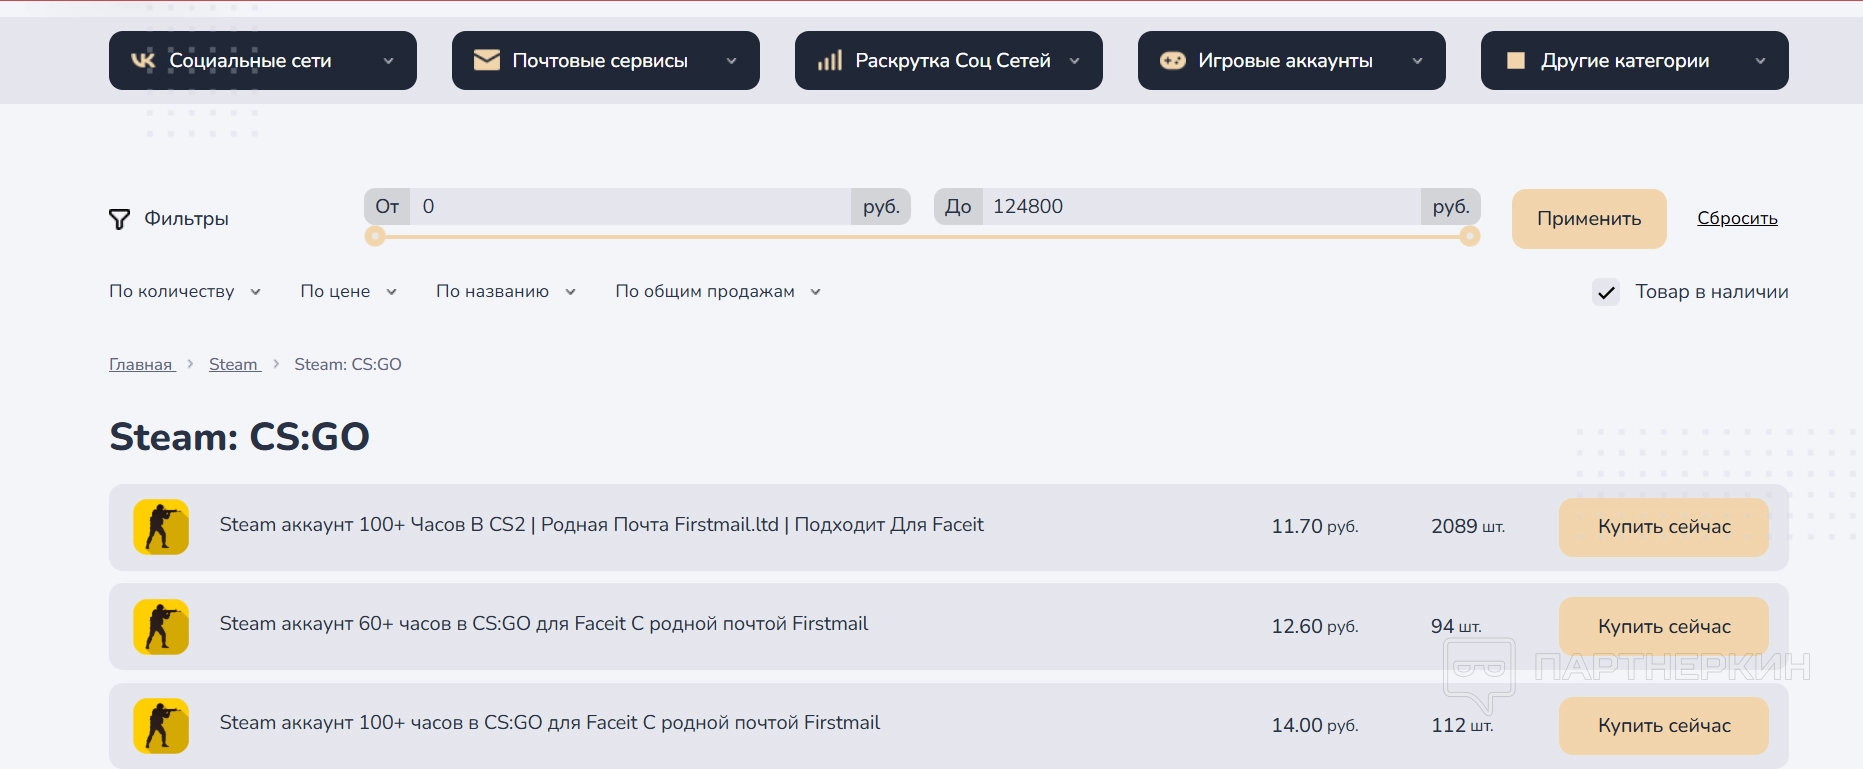Open Социальные сети category menu
The height and width of the screenshot is (769, 1863).
[262, 61]
